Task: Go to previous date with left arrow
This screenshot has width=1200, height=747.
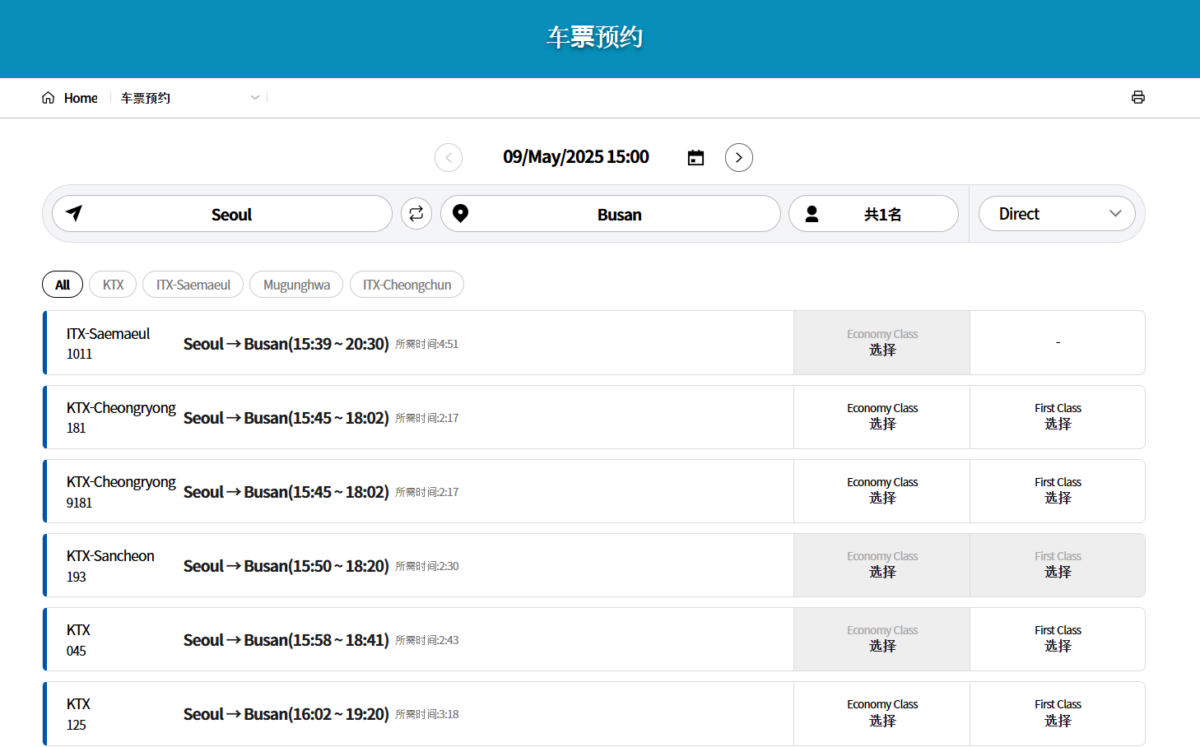Action: pyautogui.click(x=448, y=158)
